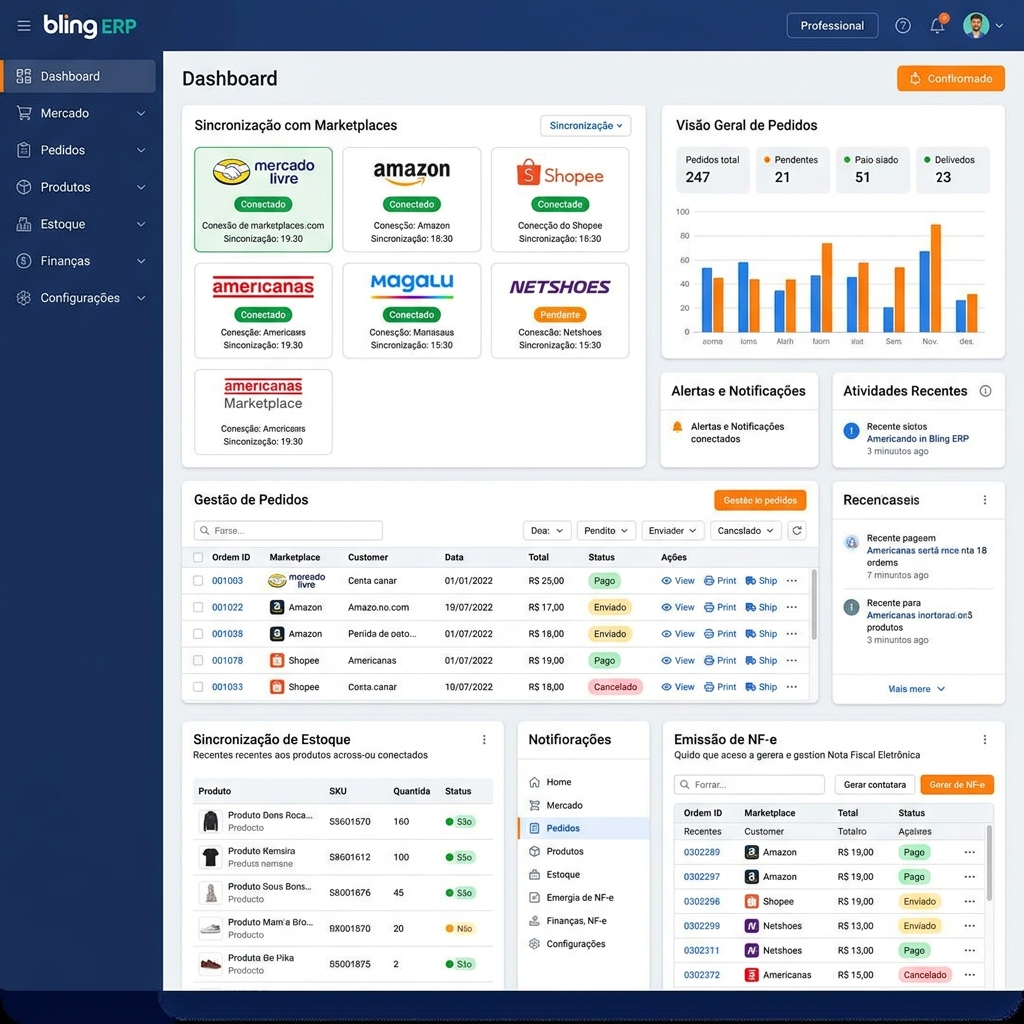Image resolution: width=1024 pixels, height=1024 pixels.
Task: Open the Doa filter dropdown
Action: 547,530
